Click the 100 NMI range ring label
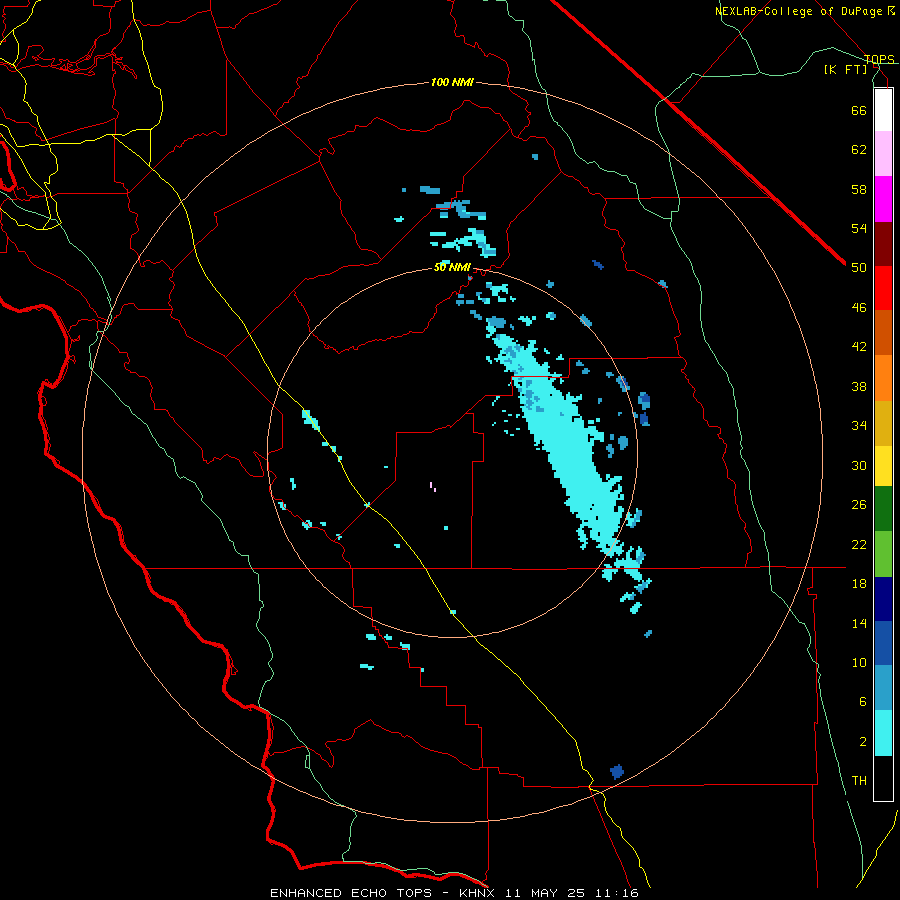Image resolution: width=900 pixels, height=900 pixels. pyautogui.click(x=452, y=82)
